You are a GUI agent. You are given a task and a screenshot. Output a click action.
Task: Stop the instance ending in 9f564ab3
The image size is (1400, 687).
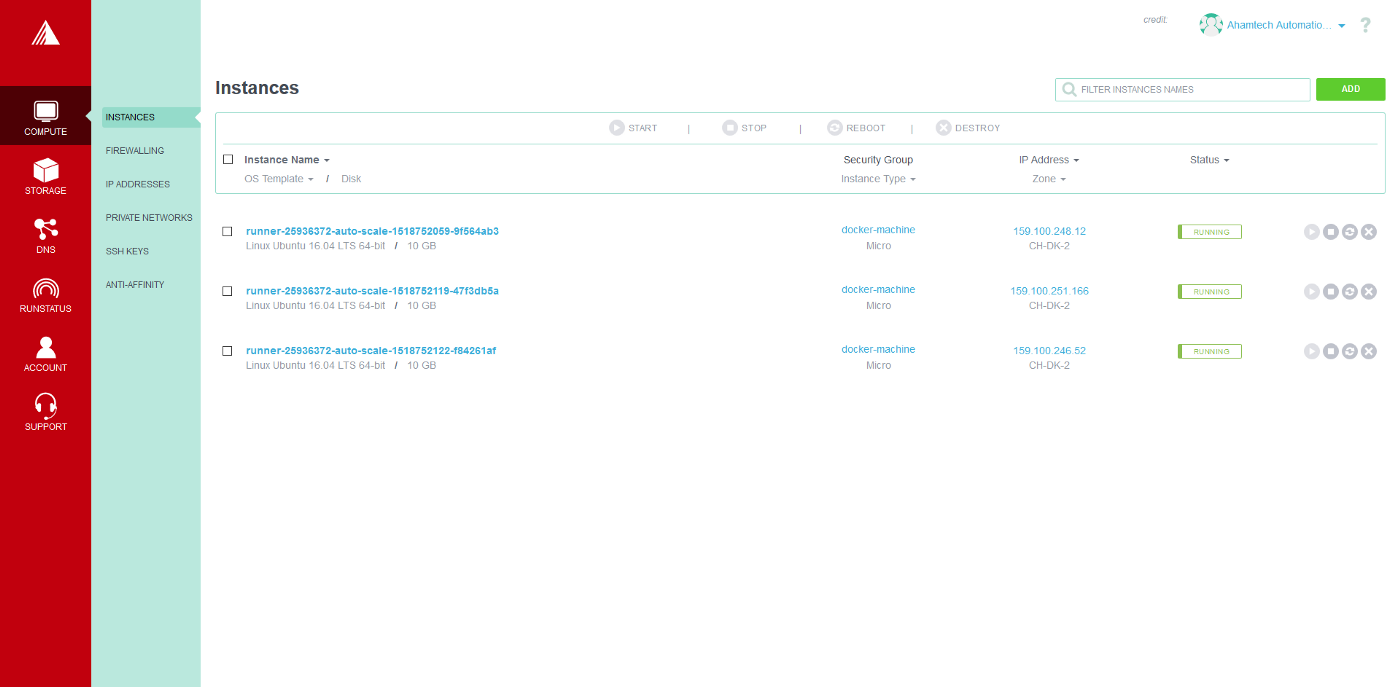coord(1330,232)
